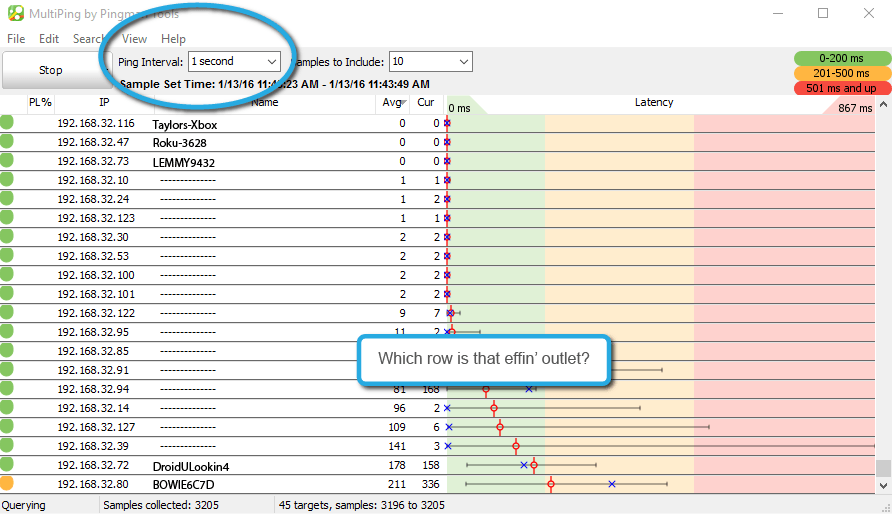892x514 pixels.
Task: Click the IP column header
Action: [104, 102]
